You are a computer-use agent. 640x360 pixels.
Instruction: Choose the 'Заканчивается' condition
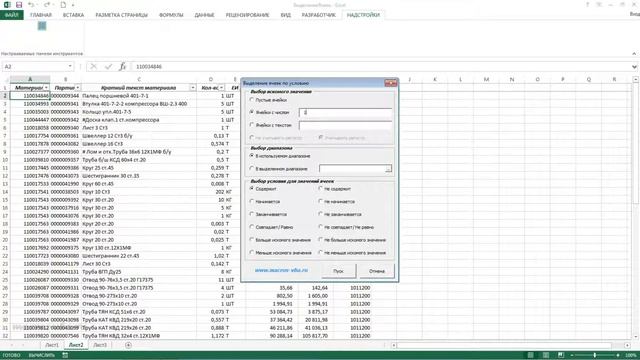pos(252,213)
